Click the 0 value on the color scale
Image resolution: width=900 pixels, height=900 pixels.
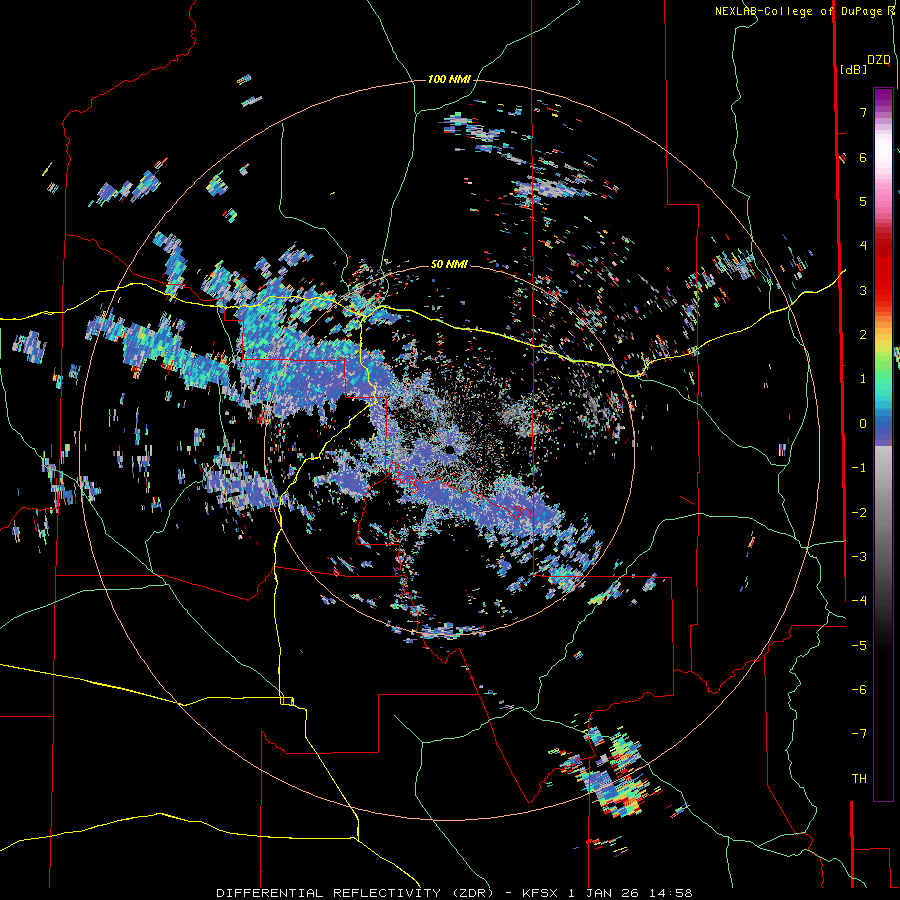(863, 424)
